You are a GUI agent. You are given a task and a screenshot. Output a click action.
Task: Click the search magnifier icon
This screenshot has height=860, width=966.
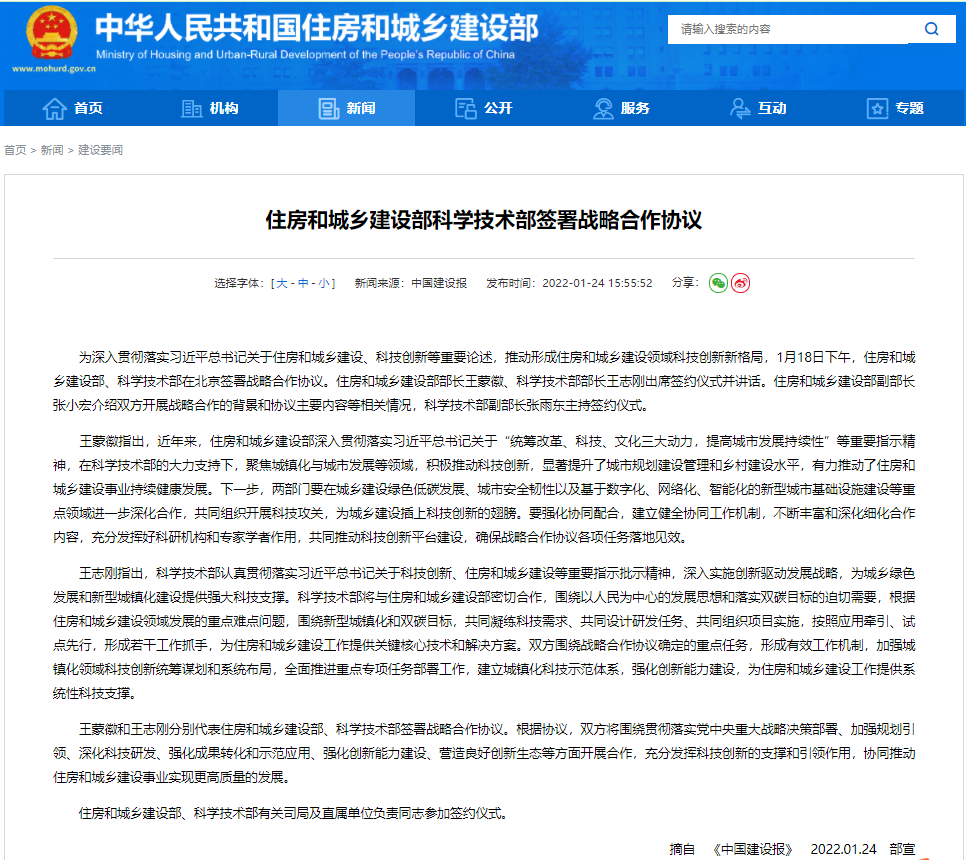point(932,29)
